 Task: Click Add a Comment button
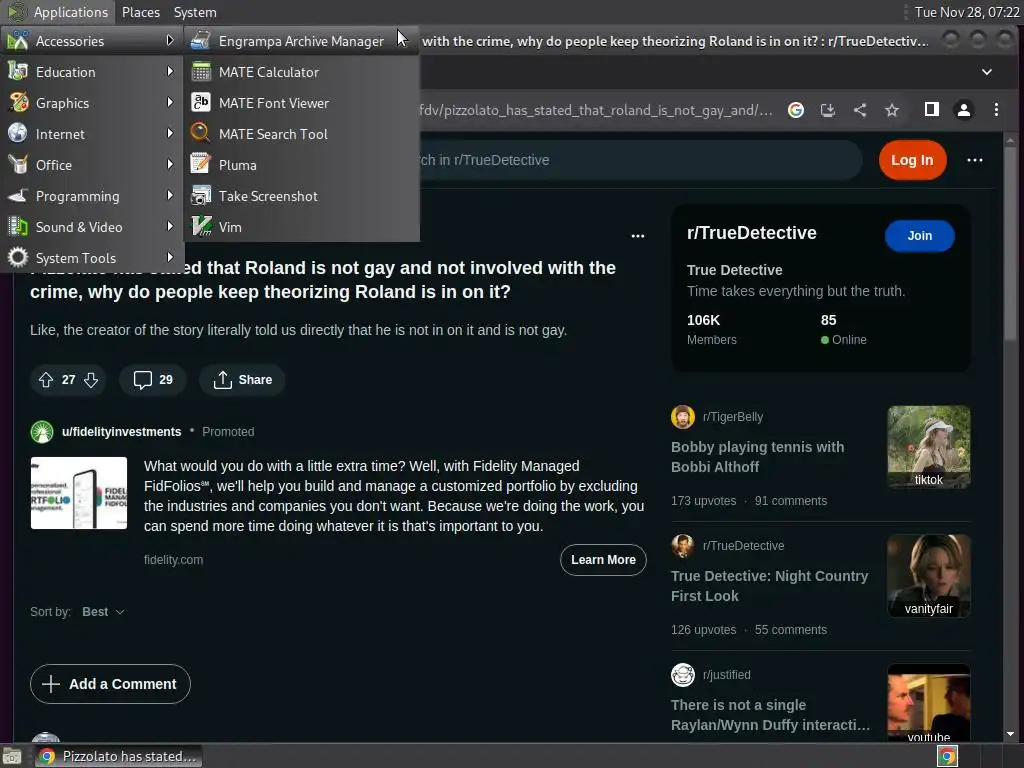point(110,684)
